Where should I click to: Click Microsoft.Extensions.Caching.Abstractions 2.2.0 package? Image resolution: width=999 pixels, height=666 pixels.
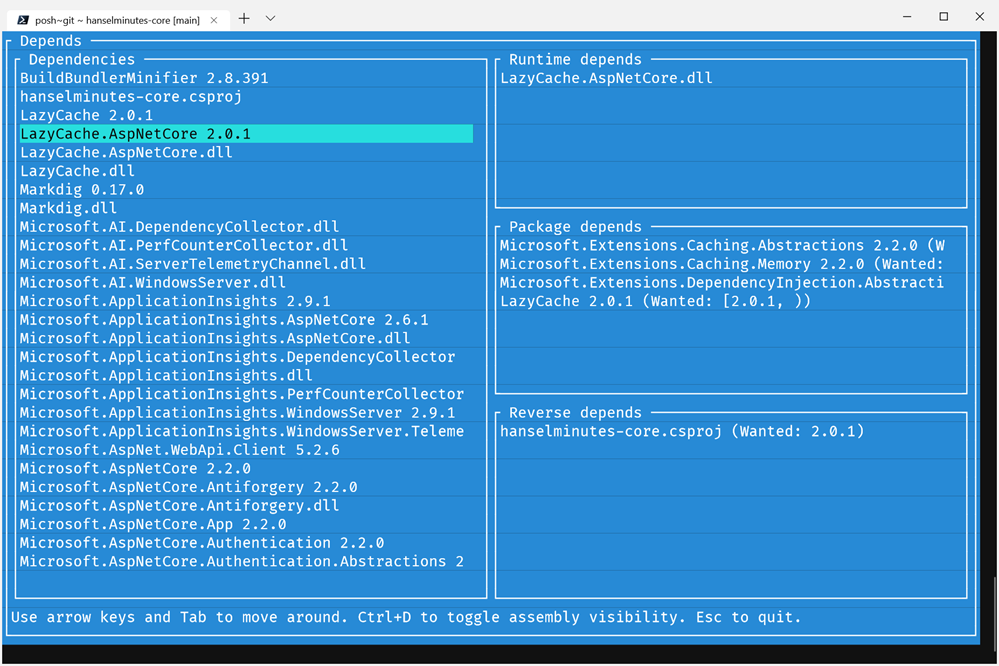722,245
